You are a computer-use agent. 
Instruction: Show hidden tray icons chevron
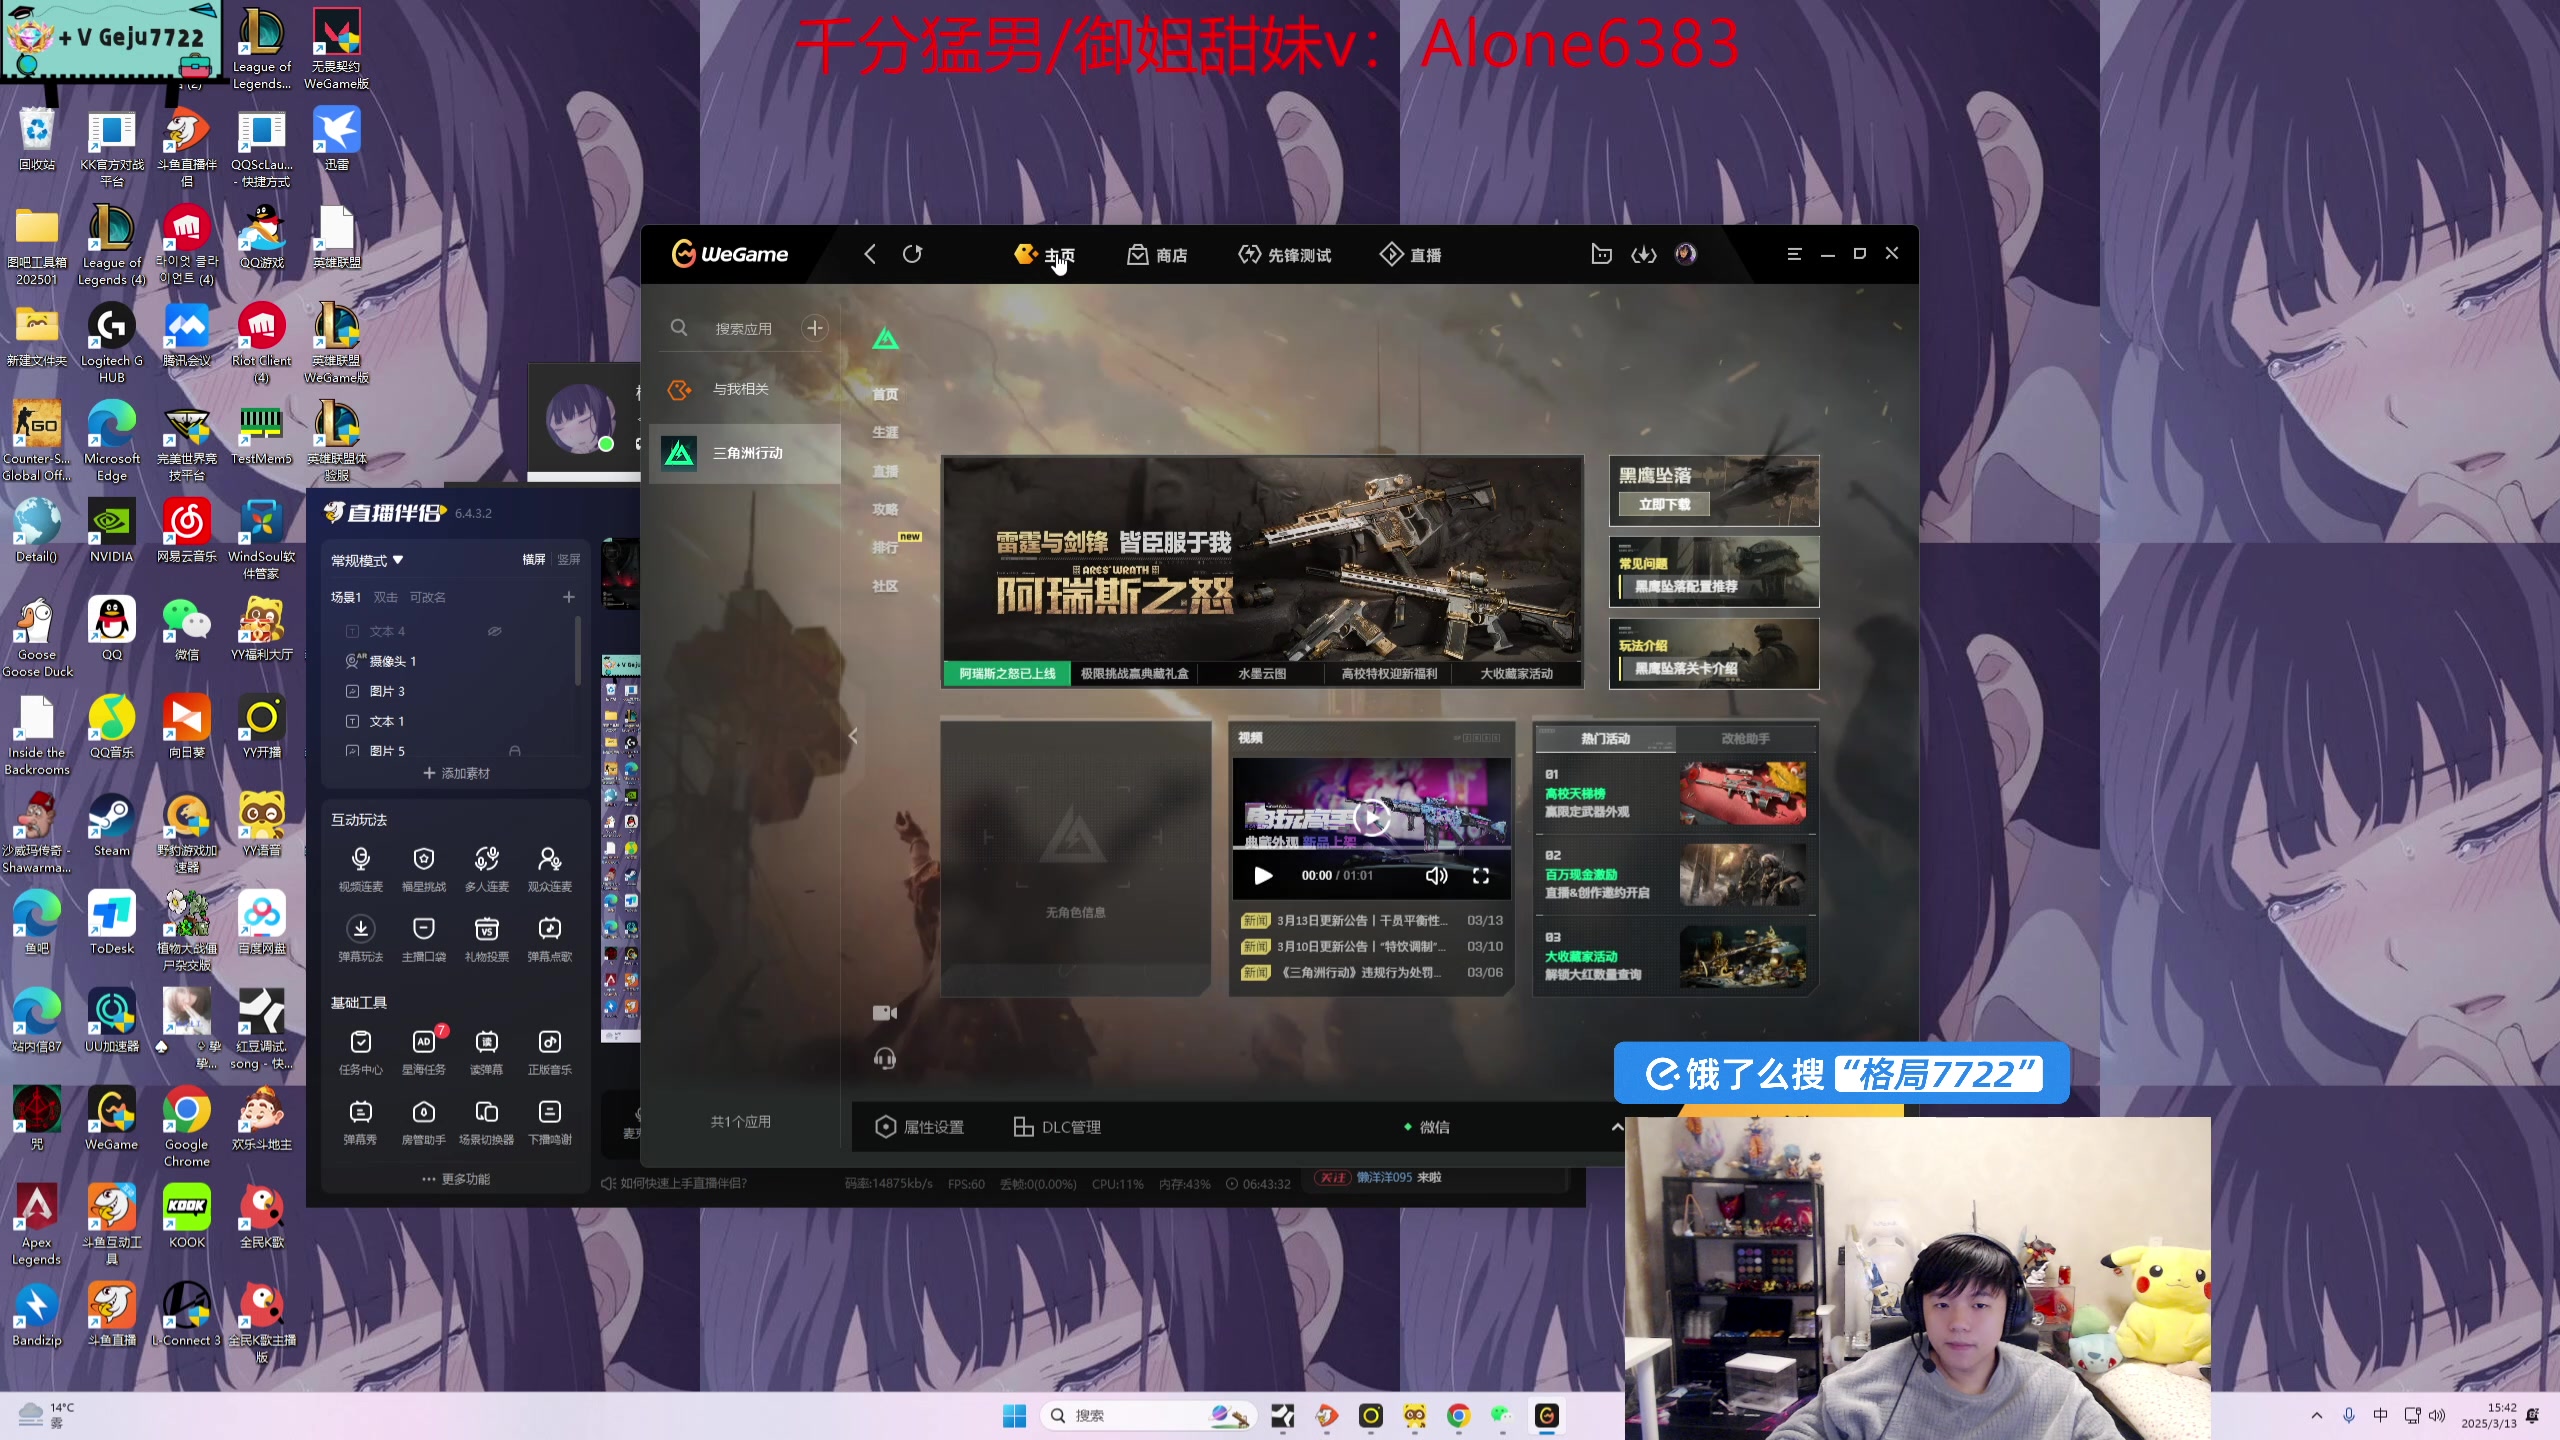(2317, 1415)
